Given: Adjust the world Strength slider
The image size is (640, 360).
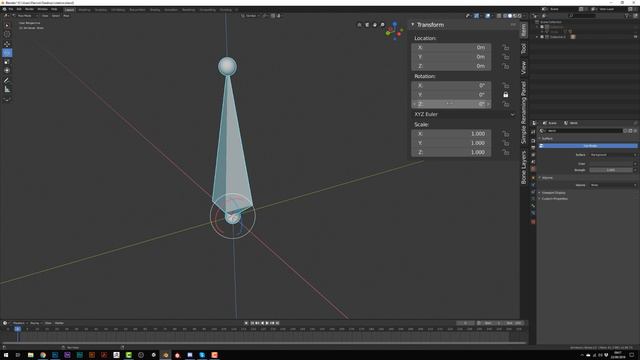Looking at the screenshot, I should point(611,170).
